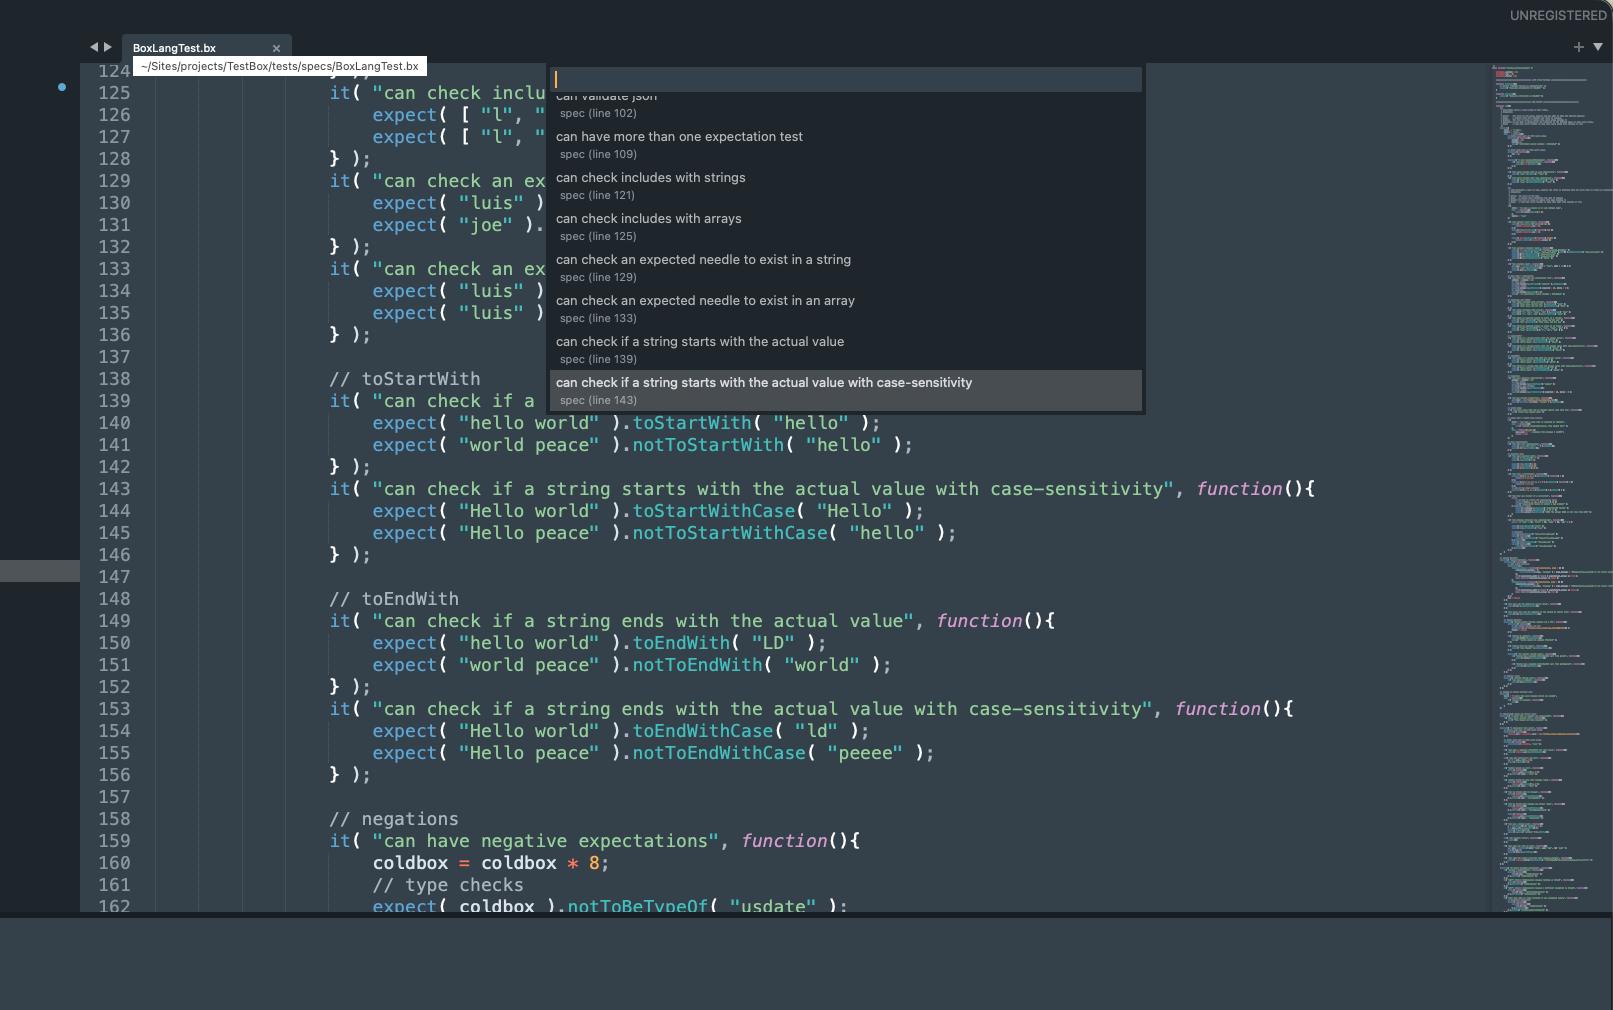Viewport: 1613px width, 1010px height.
Task: Add a new tab with the plus icon
Action: 1579,47
